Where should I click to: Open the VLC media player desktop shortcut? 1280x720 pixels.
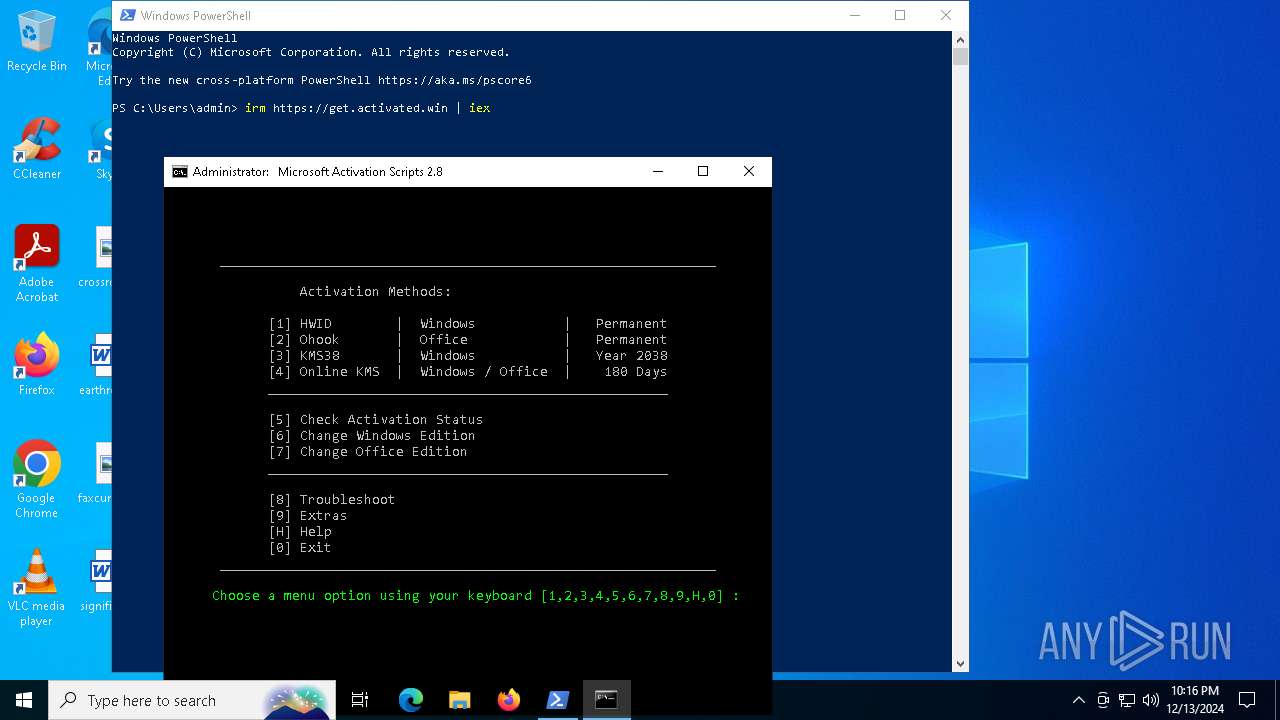pyautogui.click(x=37, y=588)
